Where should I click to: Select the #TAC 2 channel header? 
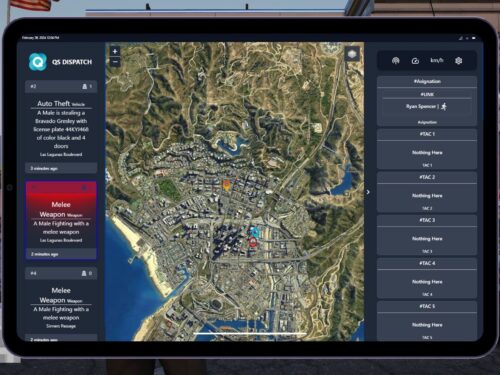pyautogui.click(x=427, y=177)
